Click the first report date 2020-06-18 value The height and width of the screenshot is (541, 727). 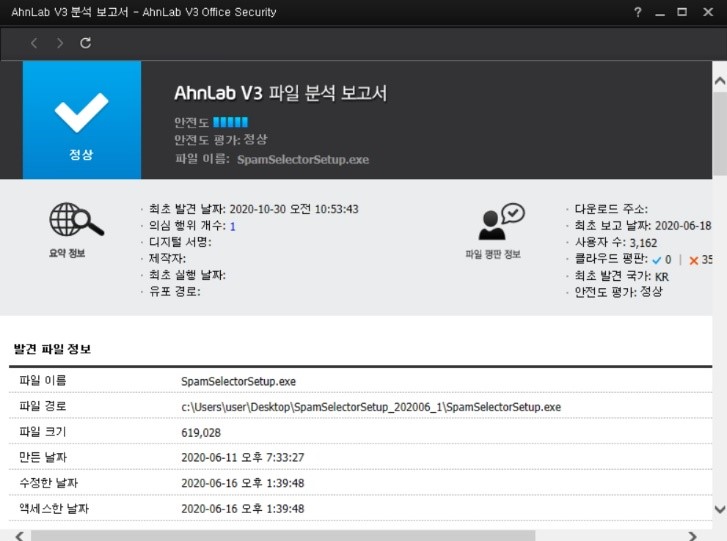pos(683,226)
